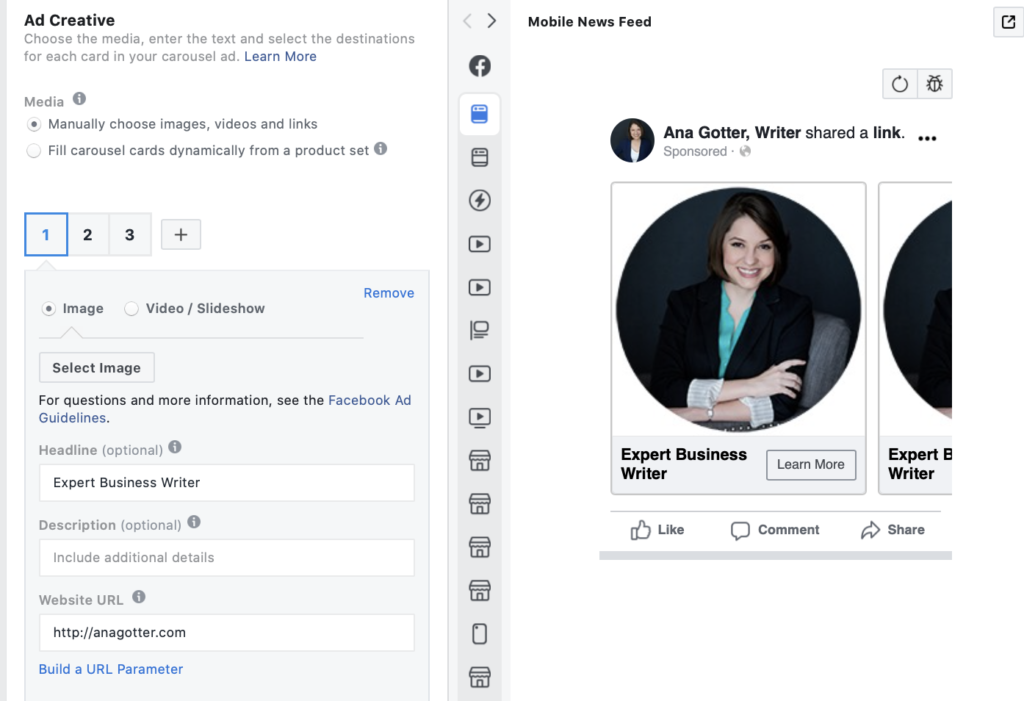Screen dimensions: 1024x701
Task: Open preview in new window icon
Action: click(x=1007, y=22)
